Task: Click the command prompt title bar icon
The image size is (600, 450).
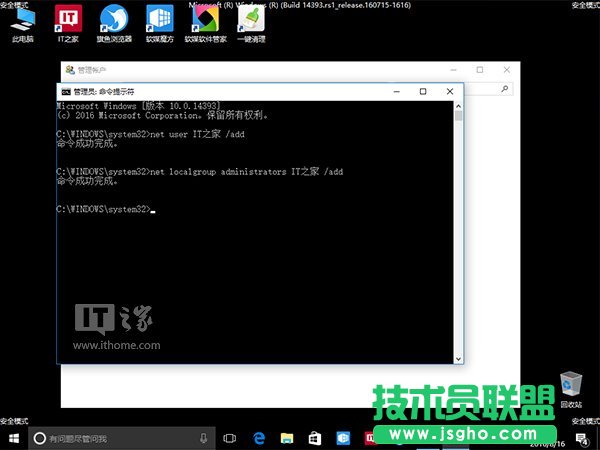Action: pos(66,92)
